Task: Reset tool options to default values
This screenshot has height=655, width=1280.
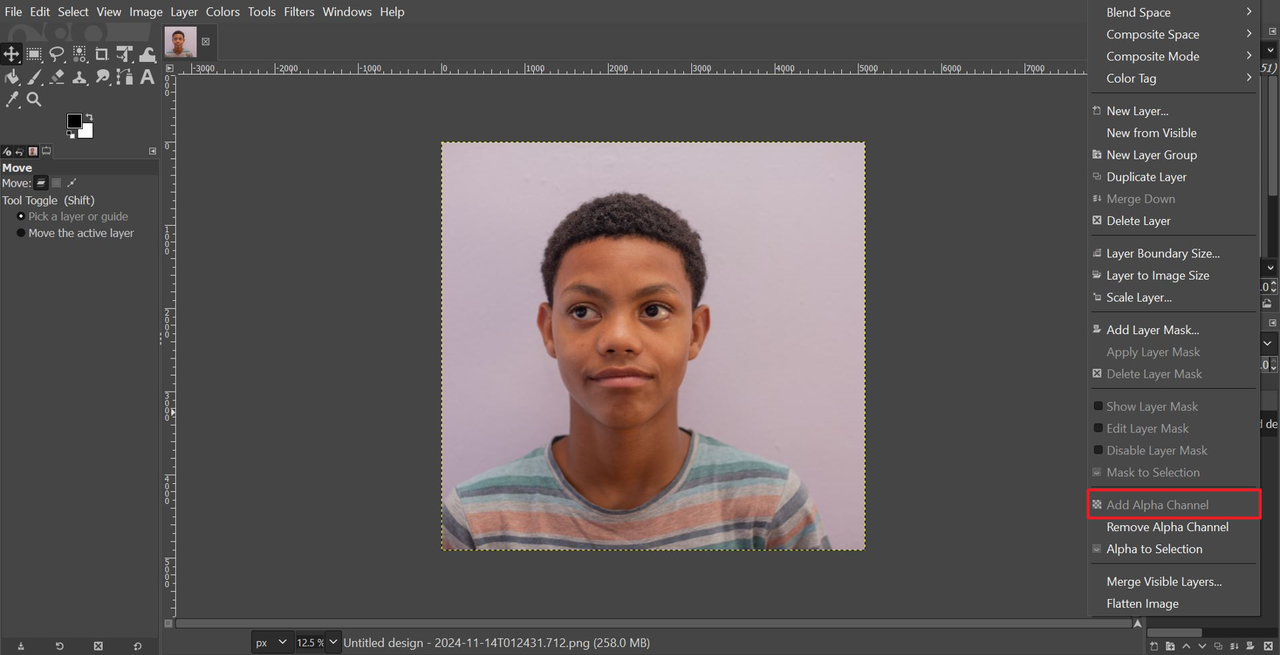Action: click(x=137, y=646)
